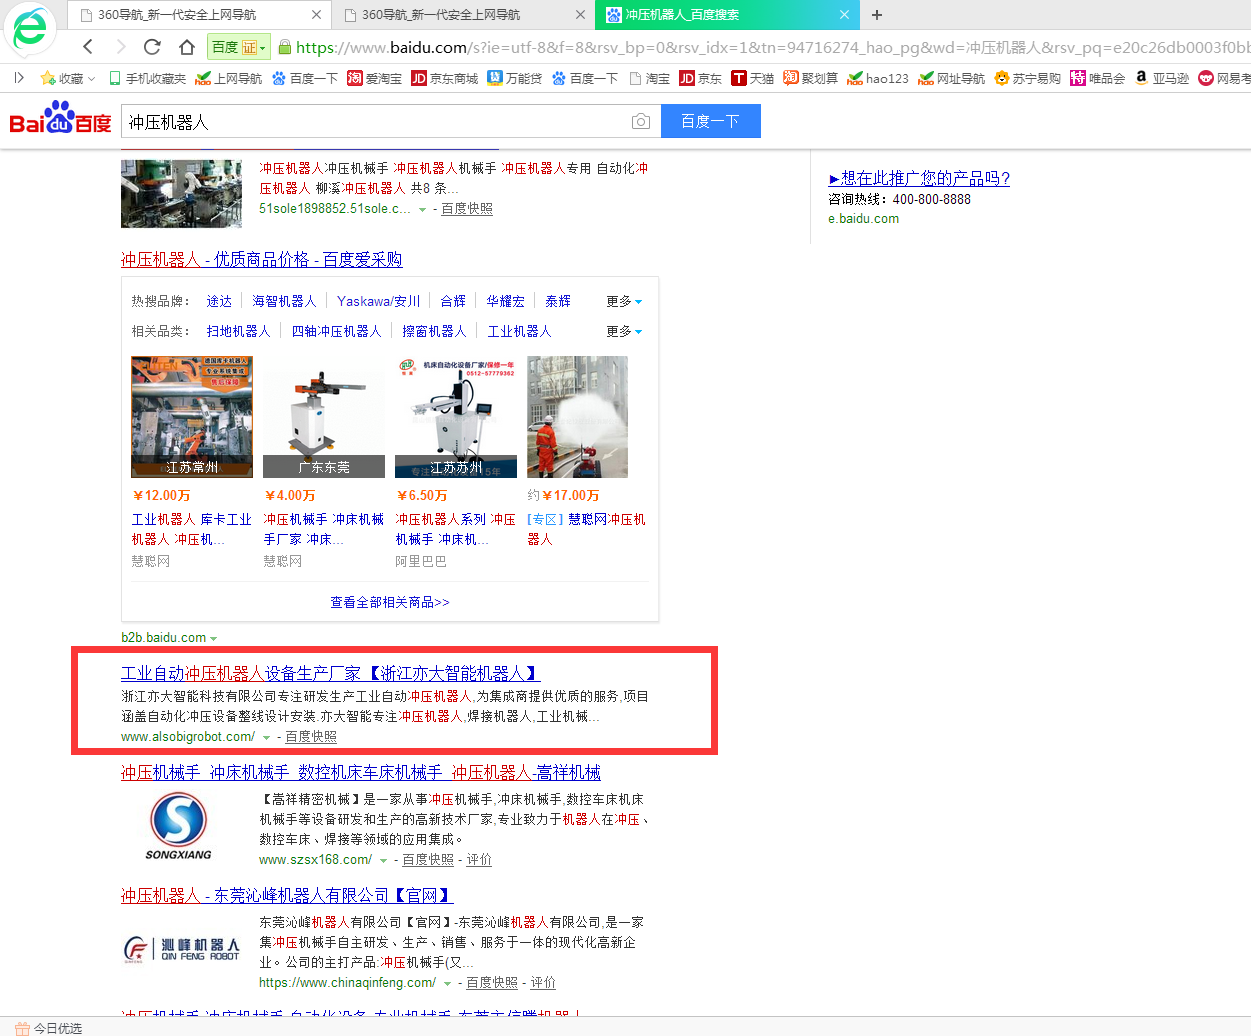Click the browser forward arrow
Image resolution: width=1251 pixels, height=1036 pixels.
pyautogui.click(x=121, y=47)
